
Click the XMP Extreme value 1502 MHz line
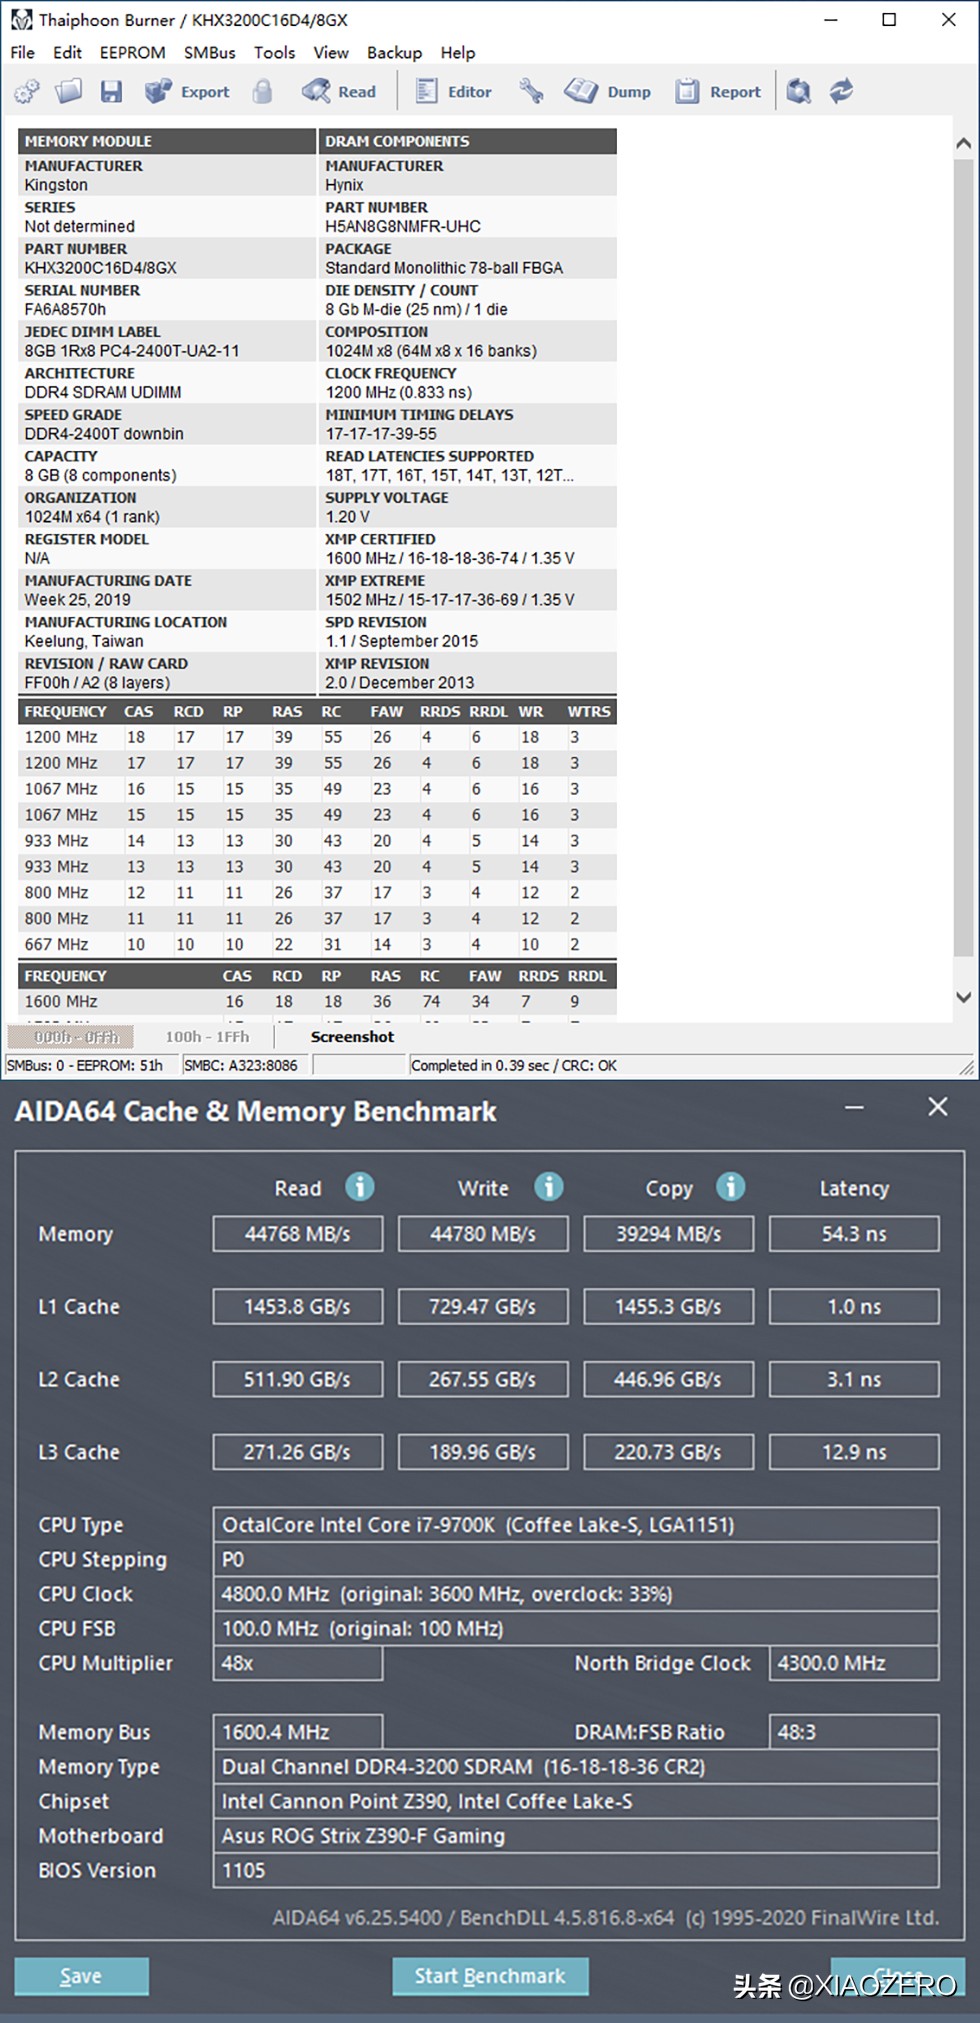(450, 600)
